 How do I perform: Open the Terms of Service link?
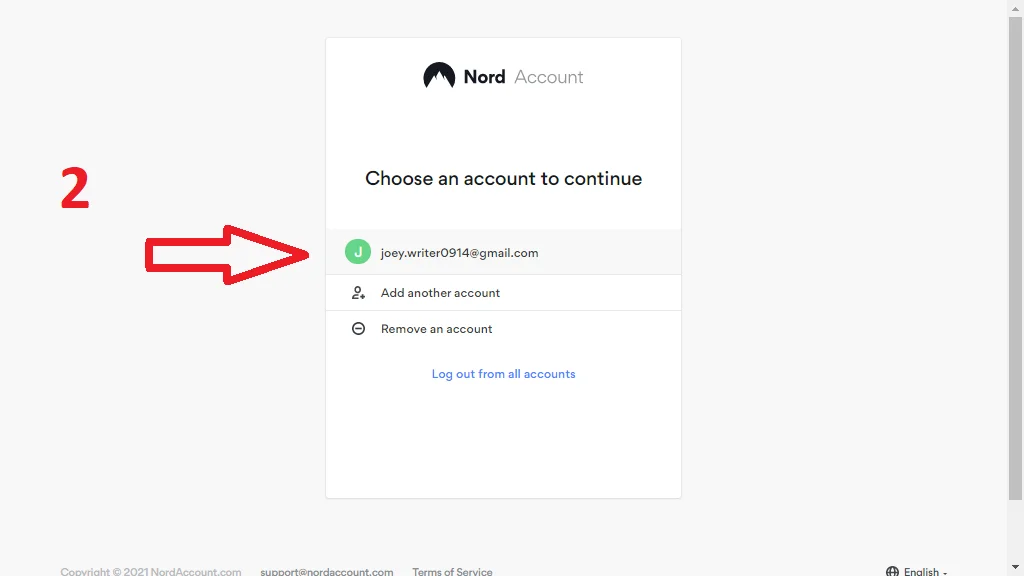point(452,571)
